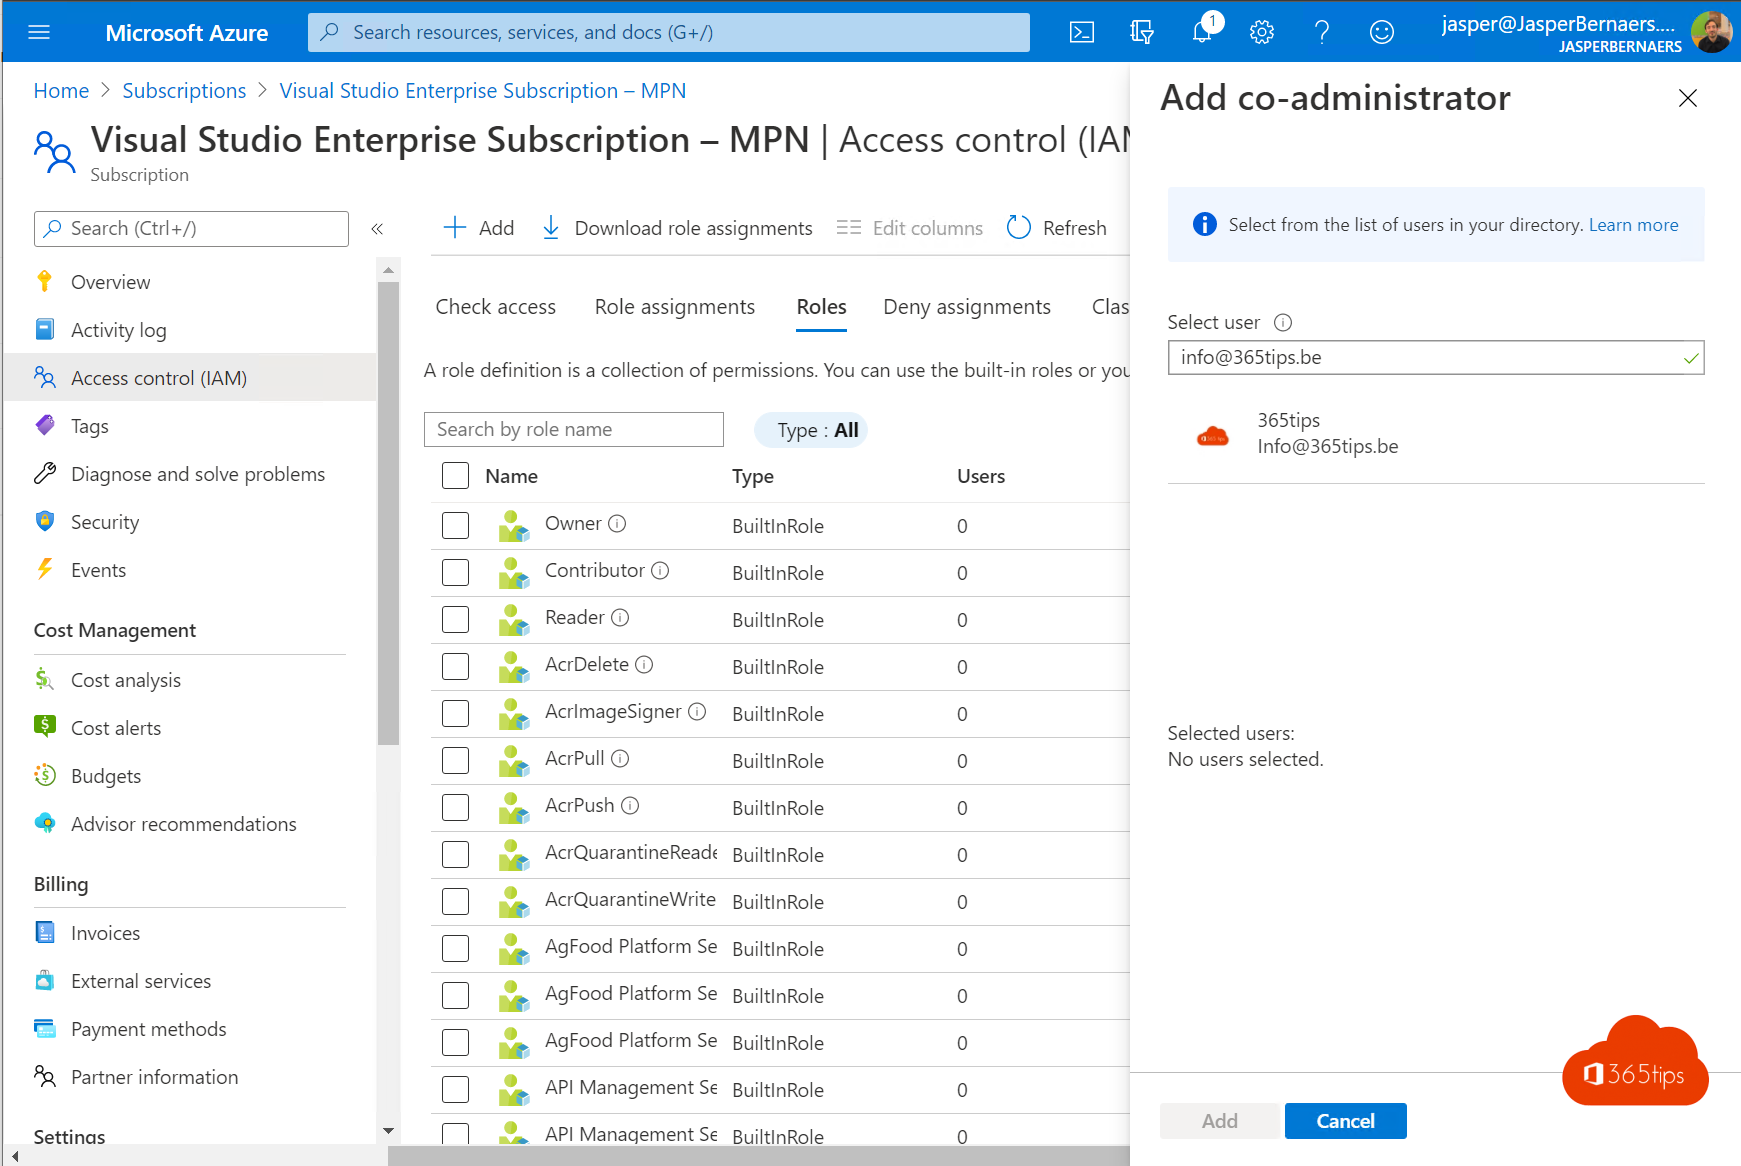Switch to the Deny assignments tab

966,307
